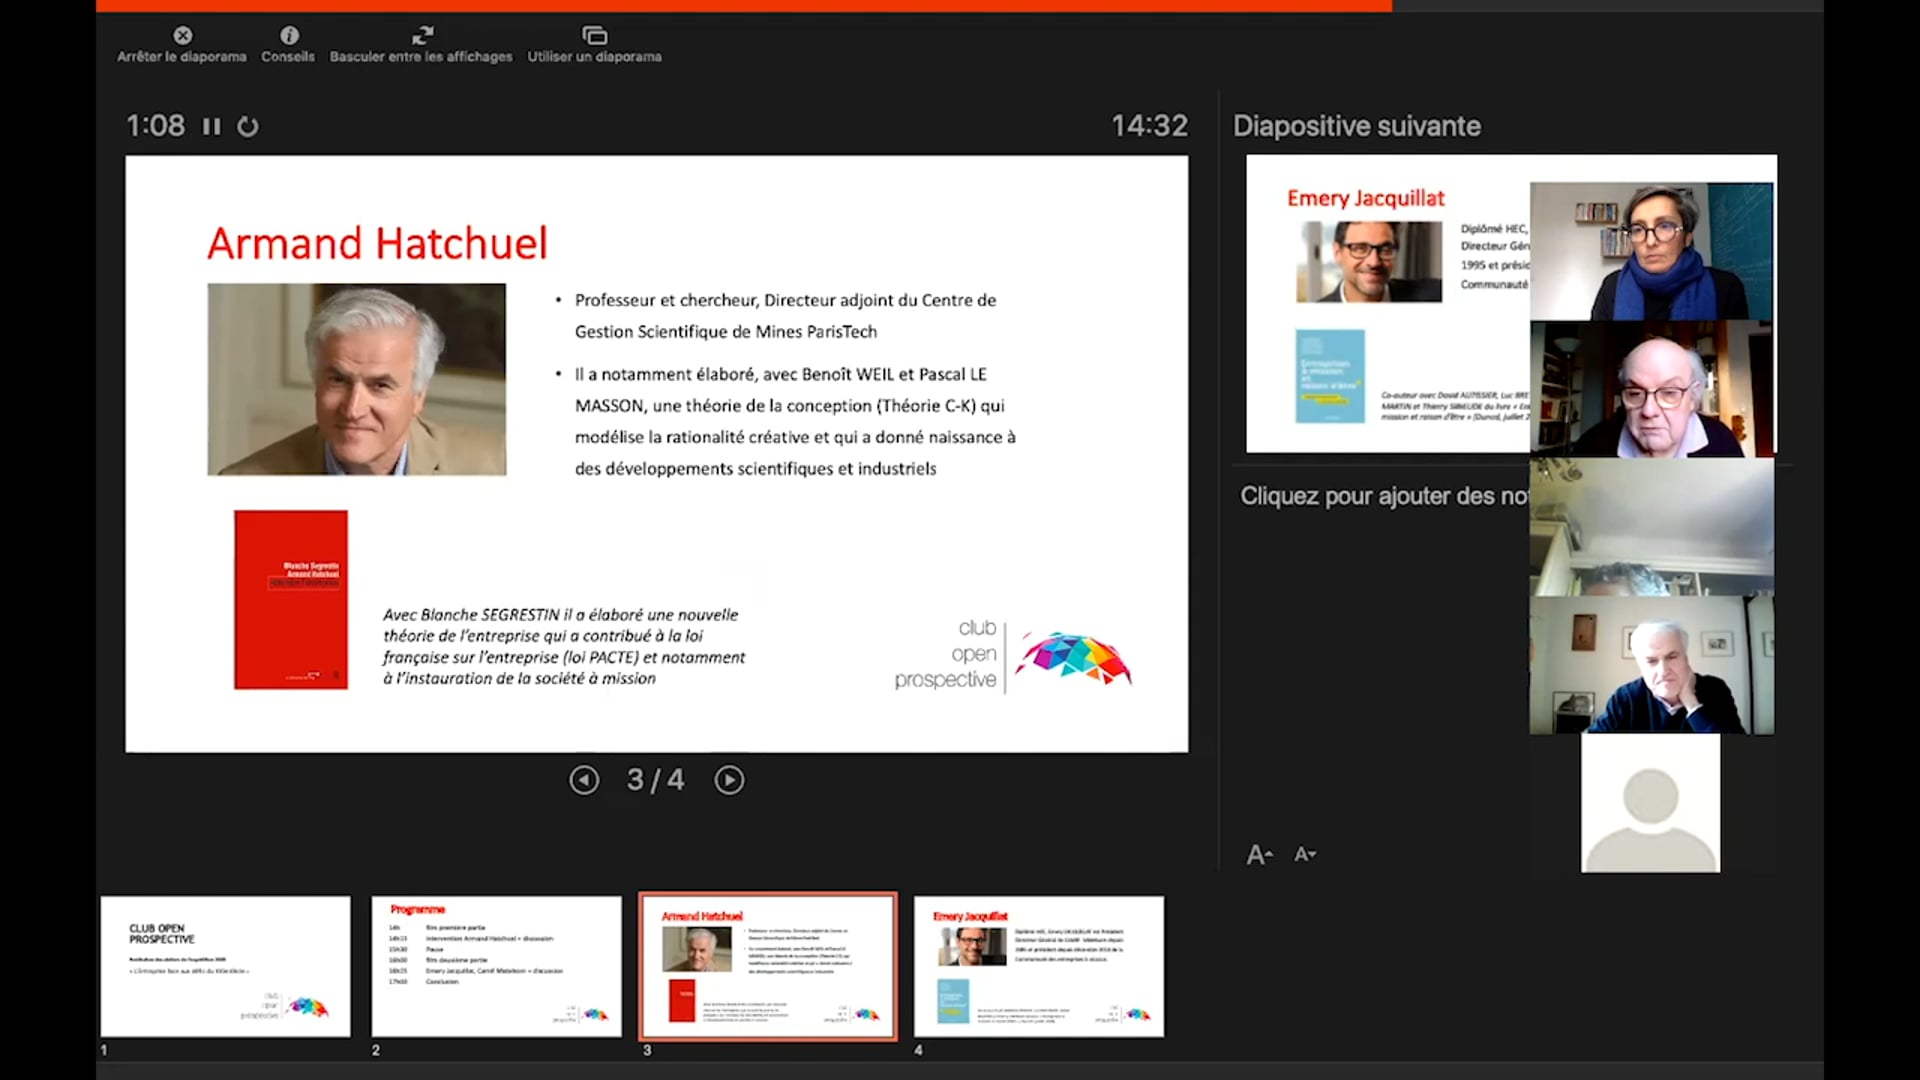The height and width of the screenshot is (1080, 1920).
Task: Open the Conseils tips panel
Action: 287,35
